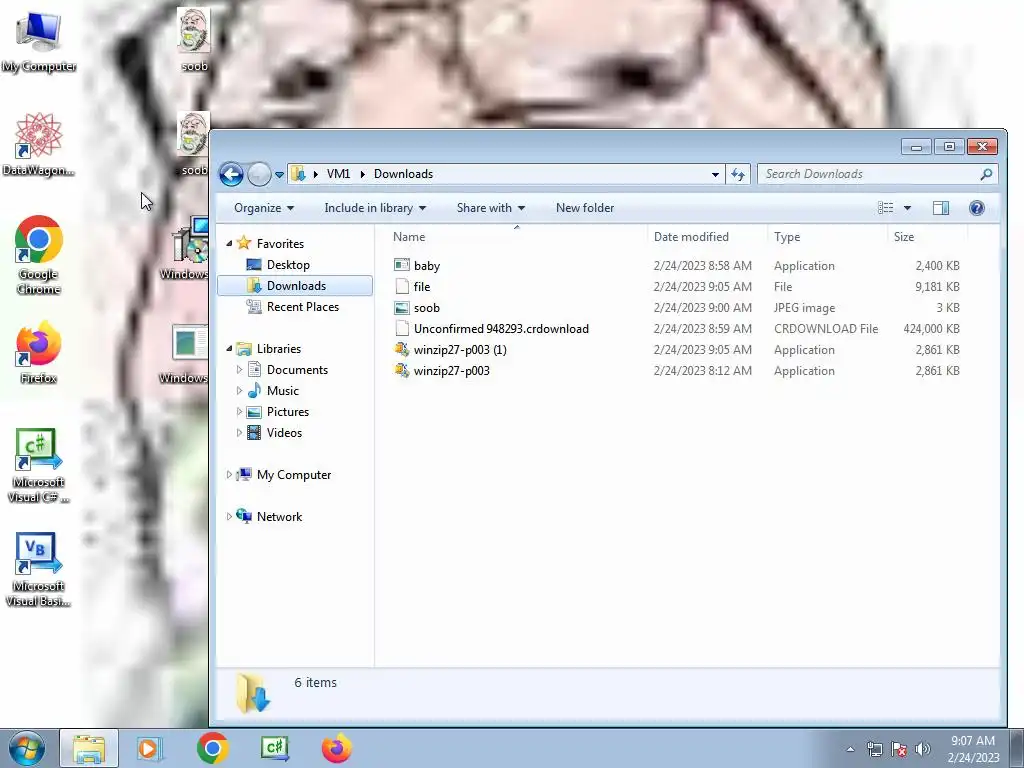This screenshot has width=1024, height=768.
Task: Select the soob JPEG image icon
Action: click(402, 308)
